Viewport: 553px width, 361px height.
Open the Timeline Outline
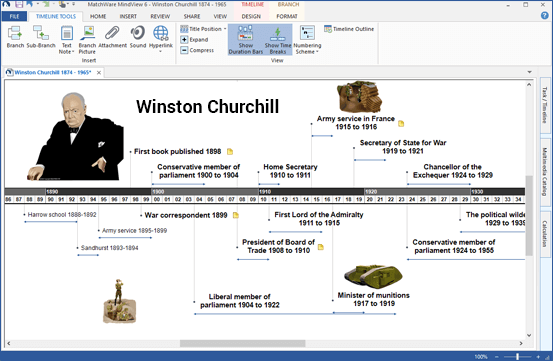click(349, 29)
